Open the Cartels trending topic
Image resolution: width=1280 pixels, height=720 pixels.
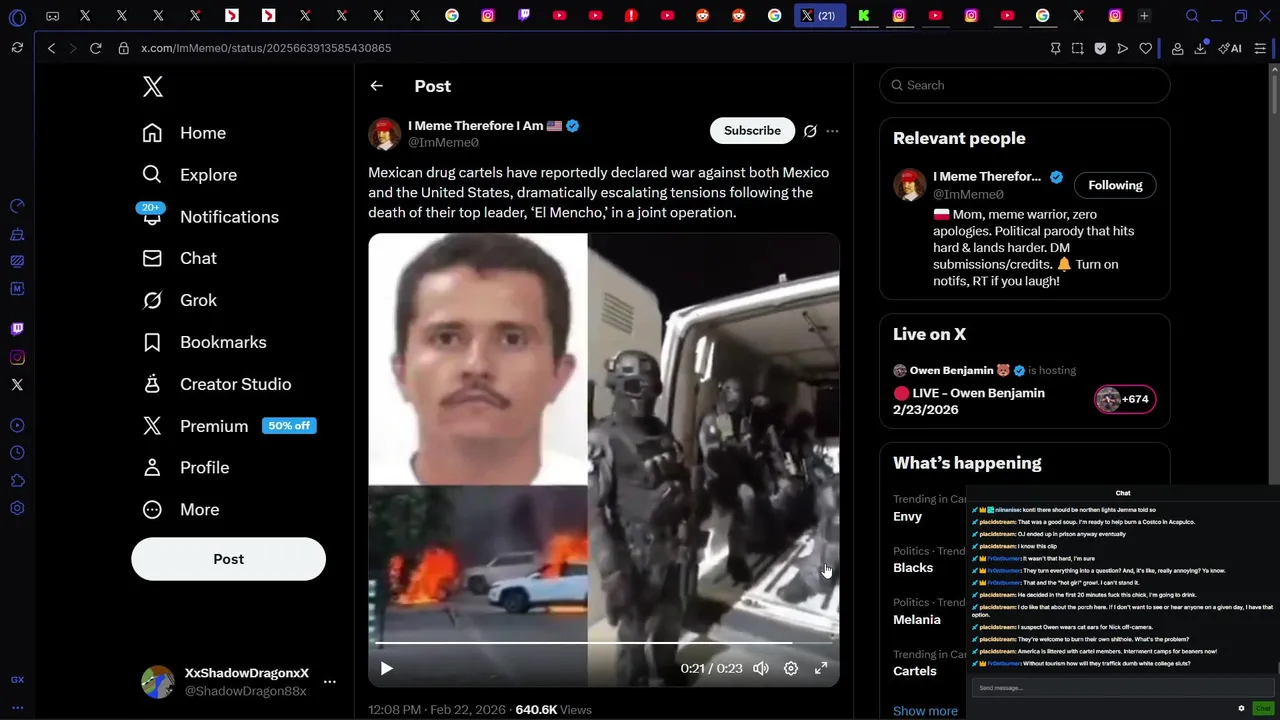click(915, 671)
